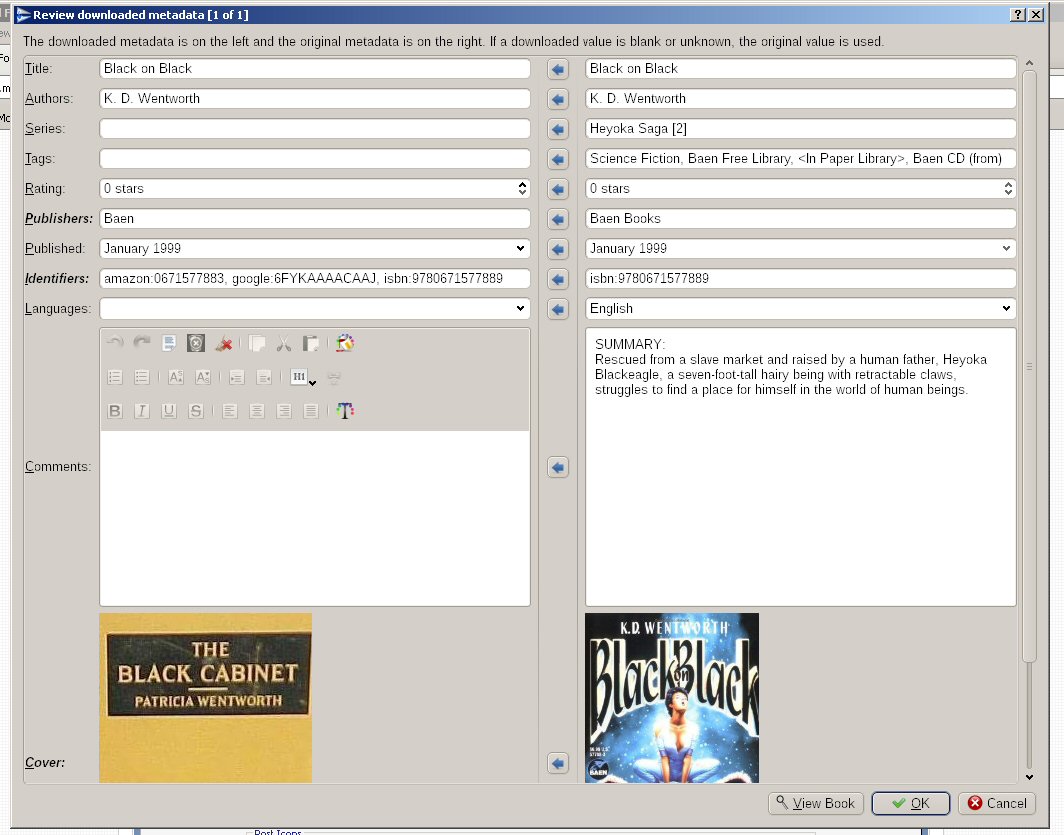This screenshot has height=835, width=1064.
Task: Select The Black Cabinet downloaded cover
Action: point(206,698)
